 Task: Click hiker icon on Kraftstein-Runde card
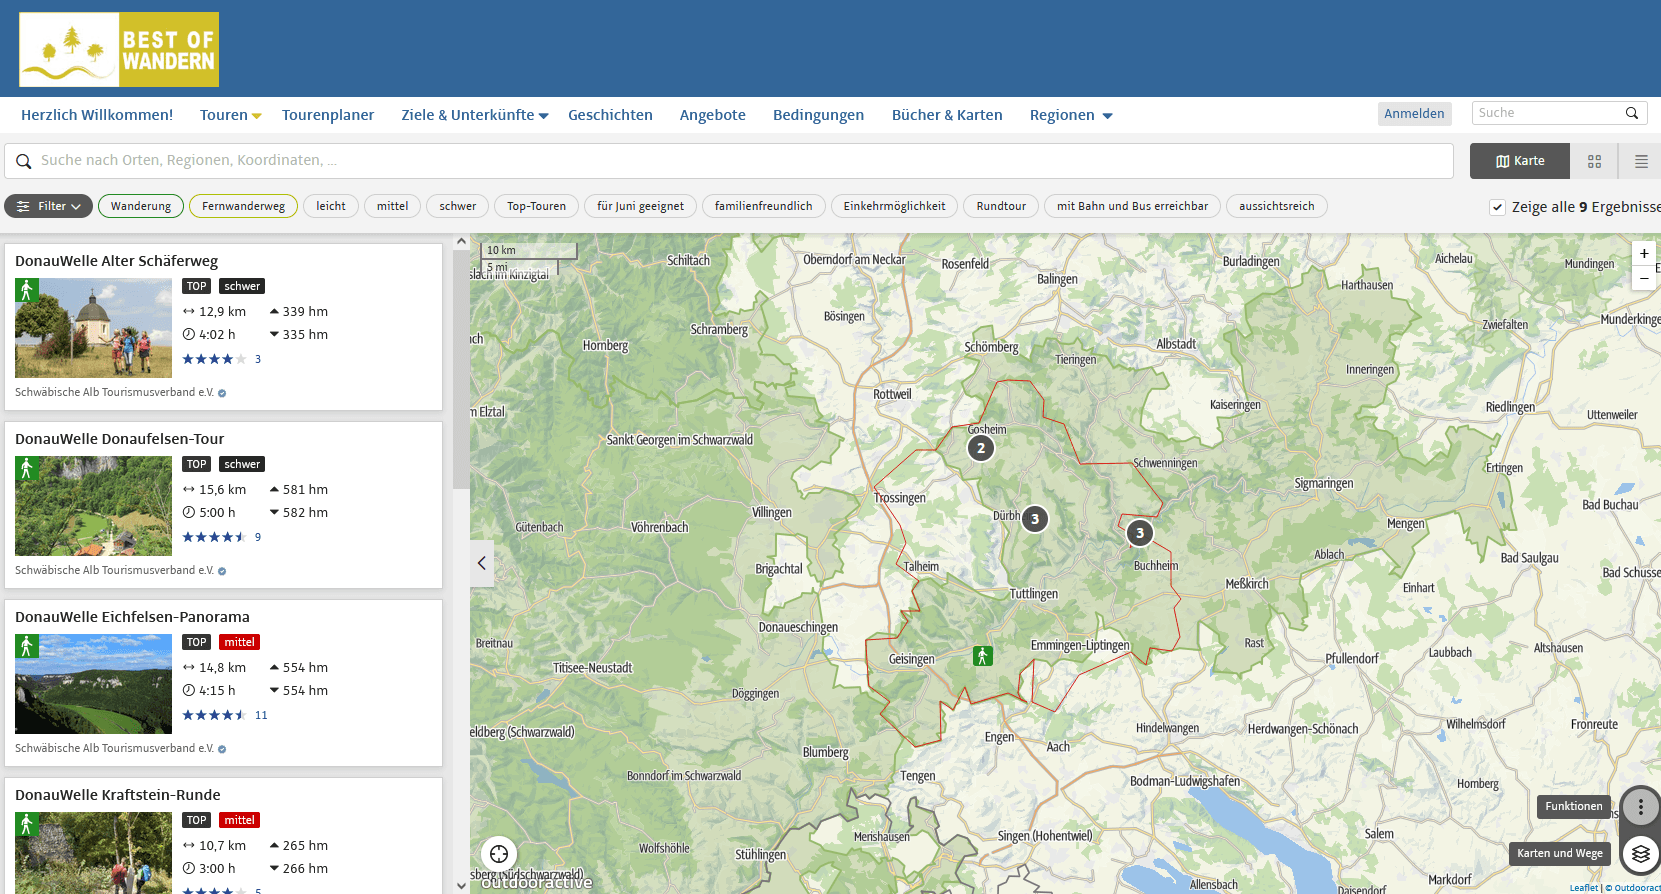point(27,824)
